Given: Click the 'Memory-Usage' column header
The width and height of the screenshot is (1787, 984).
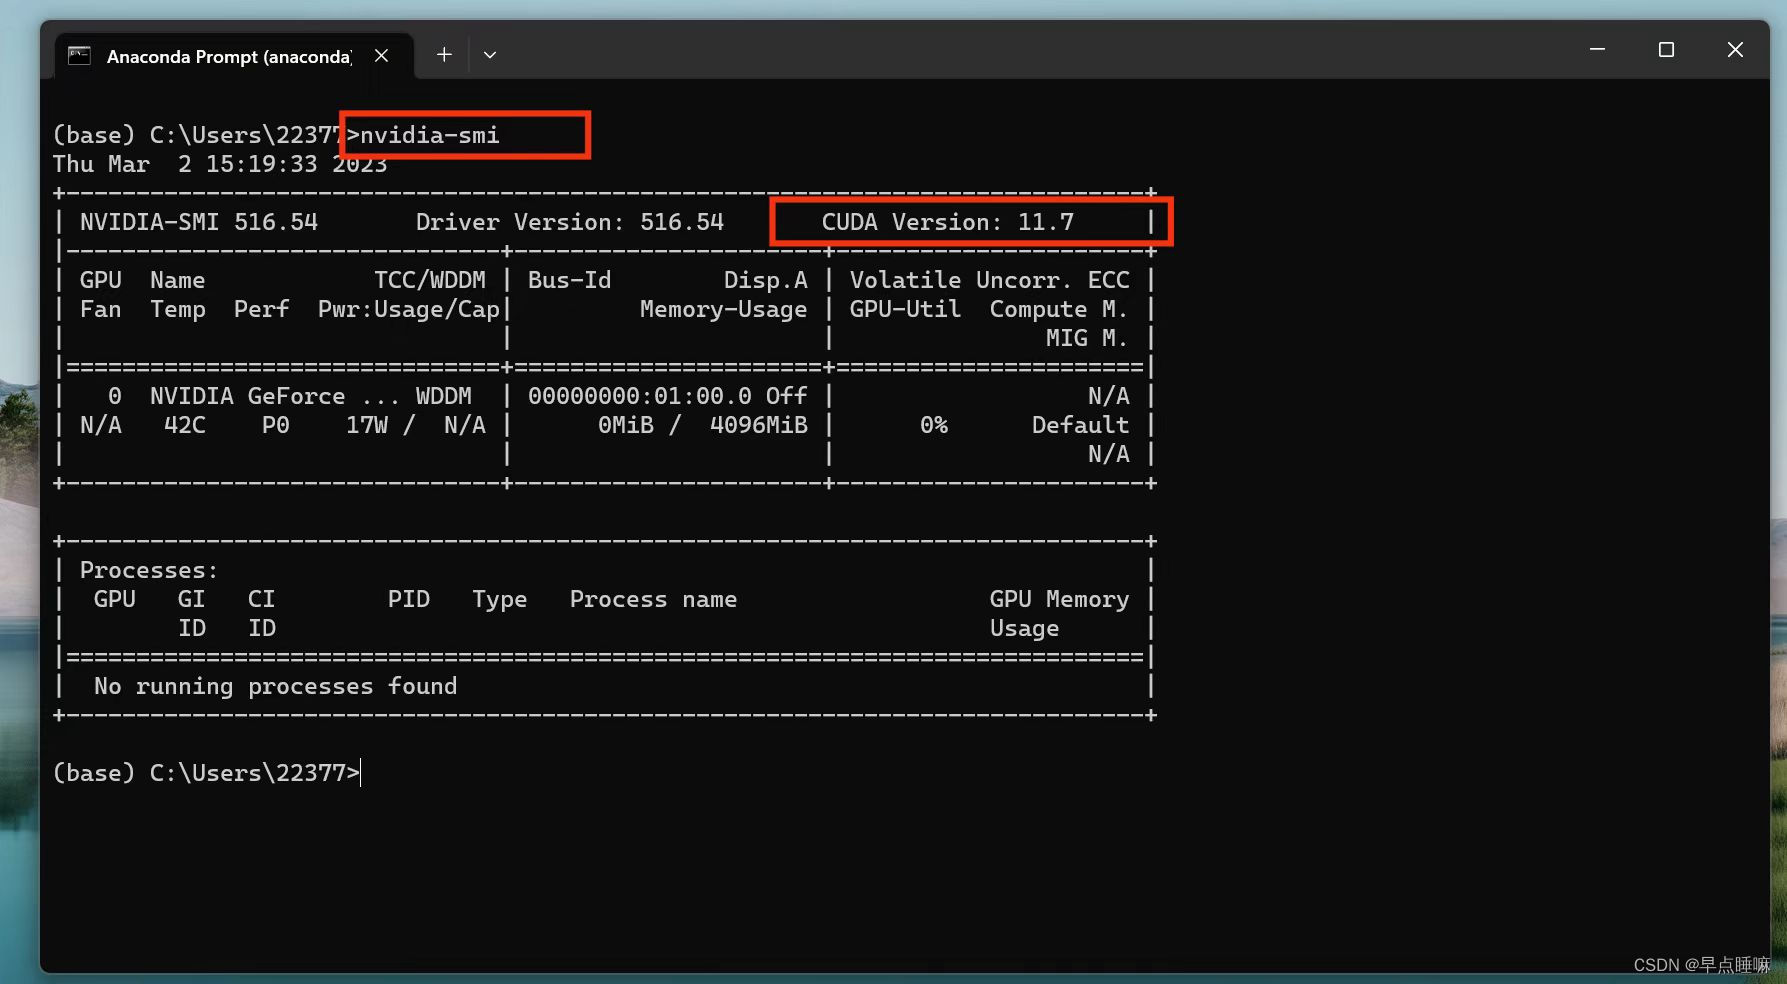Looking at the screenshot, I should tap(724, 309).
